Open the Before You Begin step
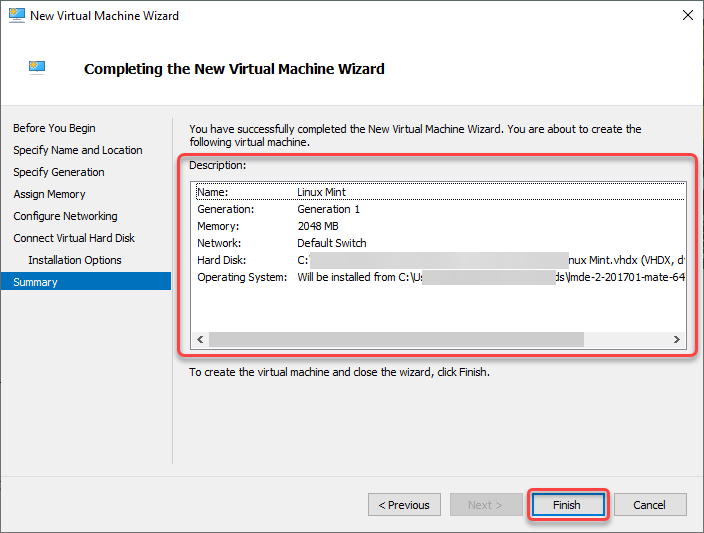 pyautogui.click(x=54, y=128)
